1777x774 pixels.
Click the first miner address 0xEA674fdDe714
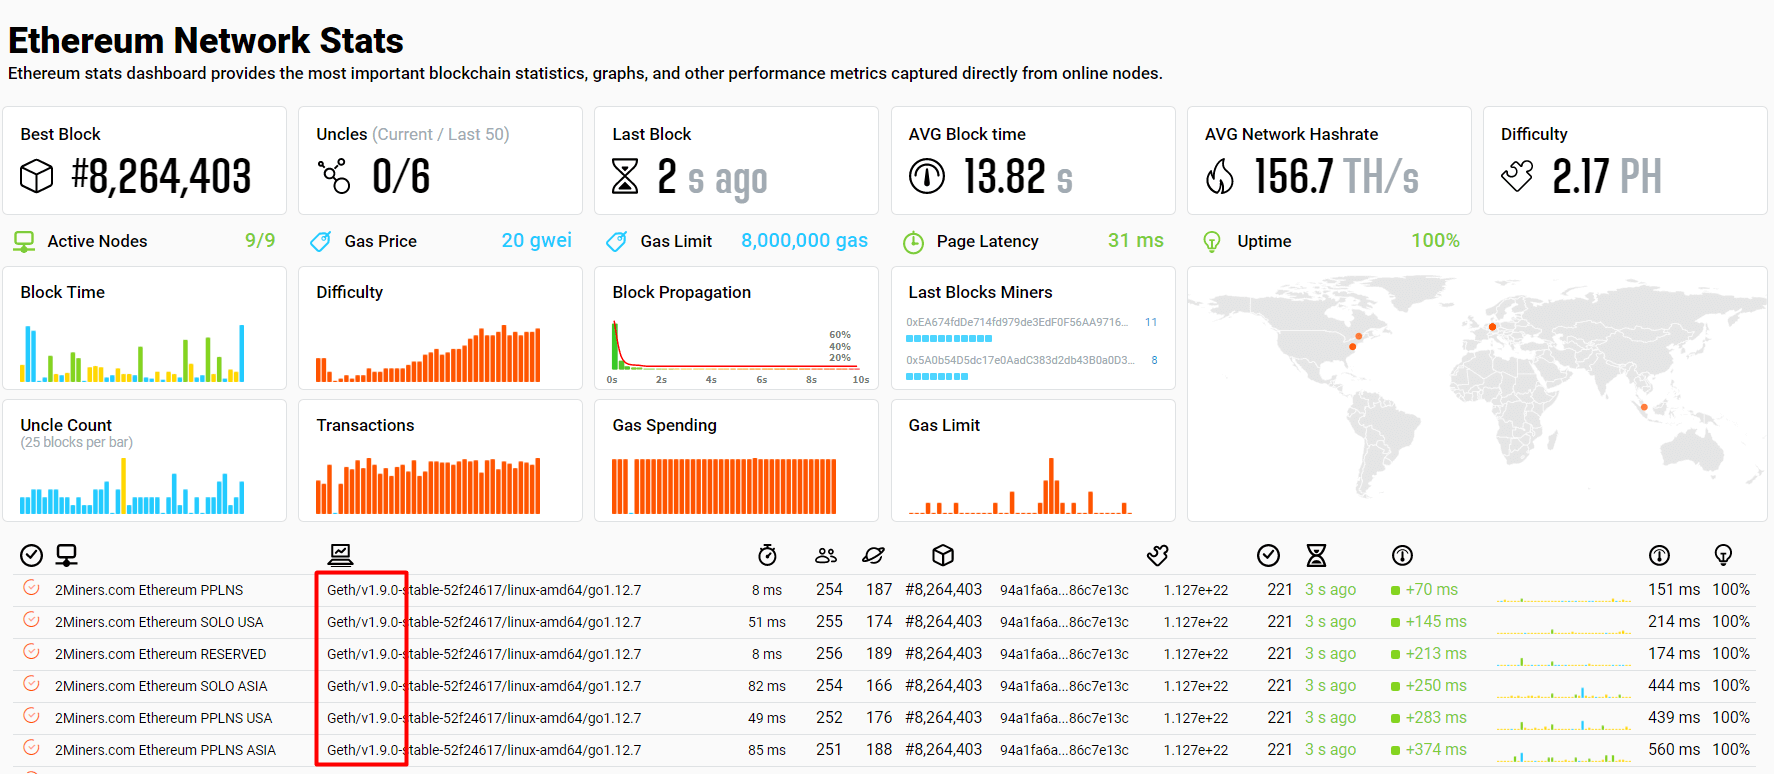click(1016, 322)
